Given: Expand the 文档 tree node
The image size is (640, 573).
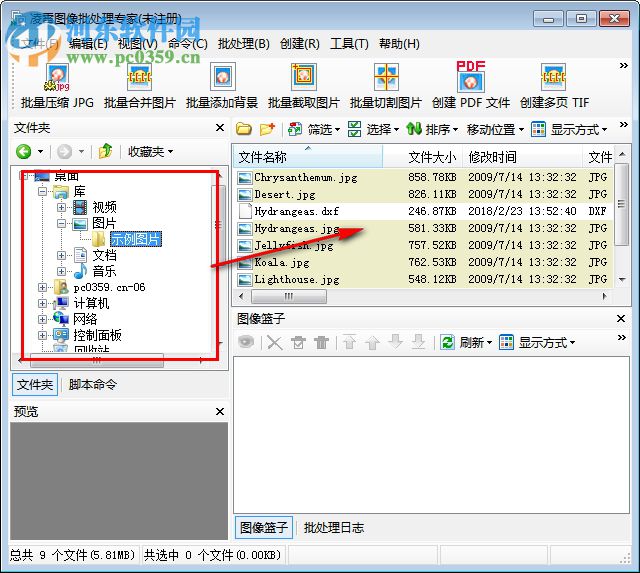Looking at the screenshot, I should pos(61,255).
